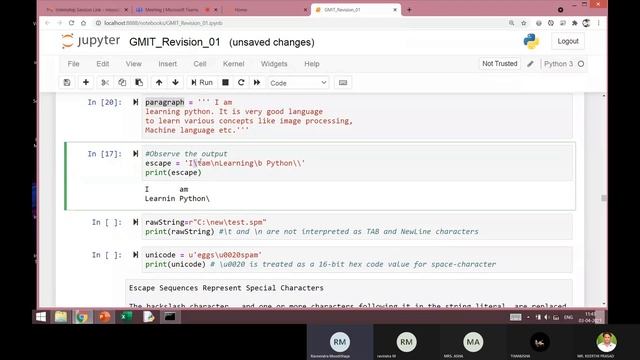The image size is (640, 360).
Task: Switch to the GMIT_Revision_01 browser tab
Action: pos(355,10)
